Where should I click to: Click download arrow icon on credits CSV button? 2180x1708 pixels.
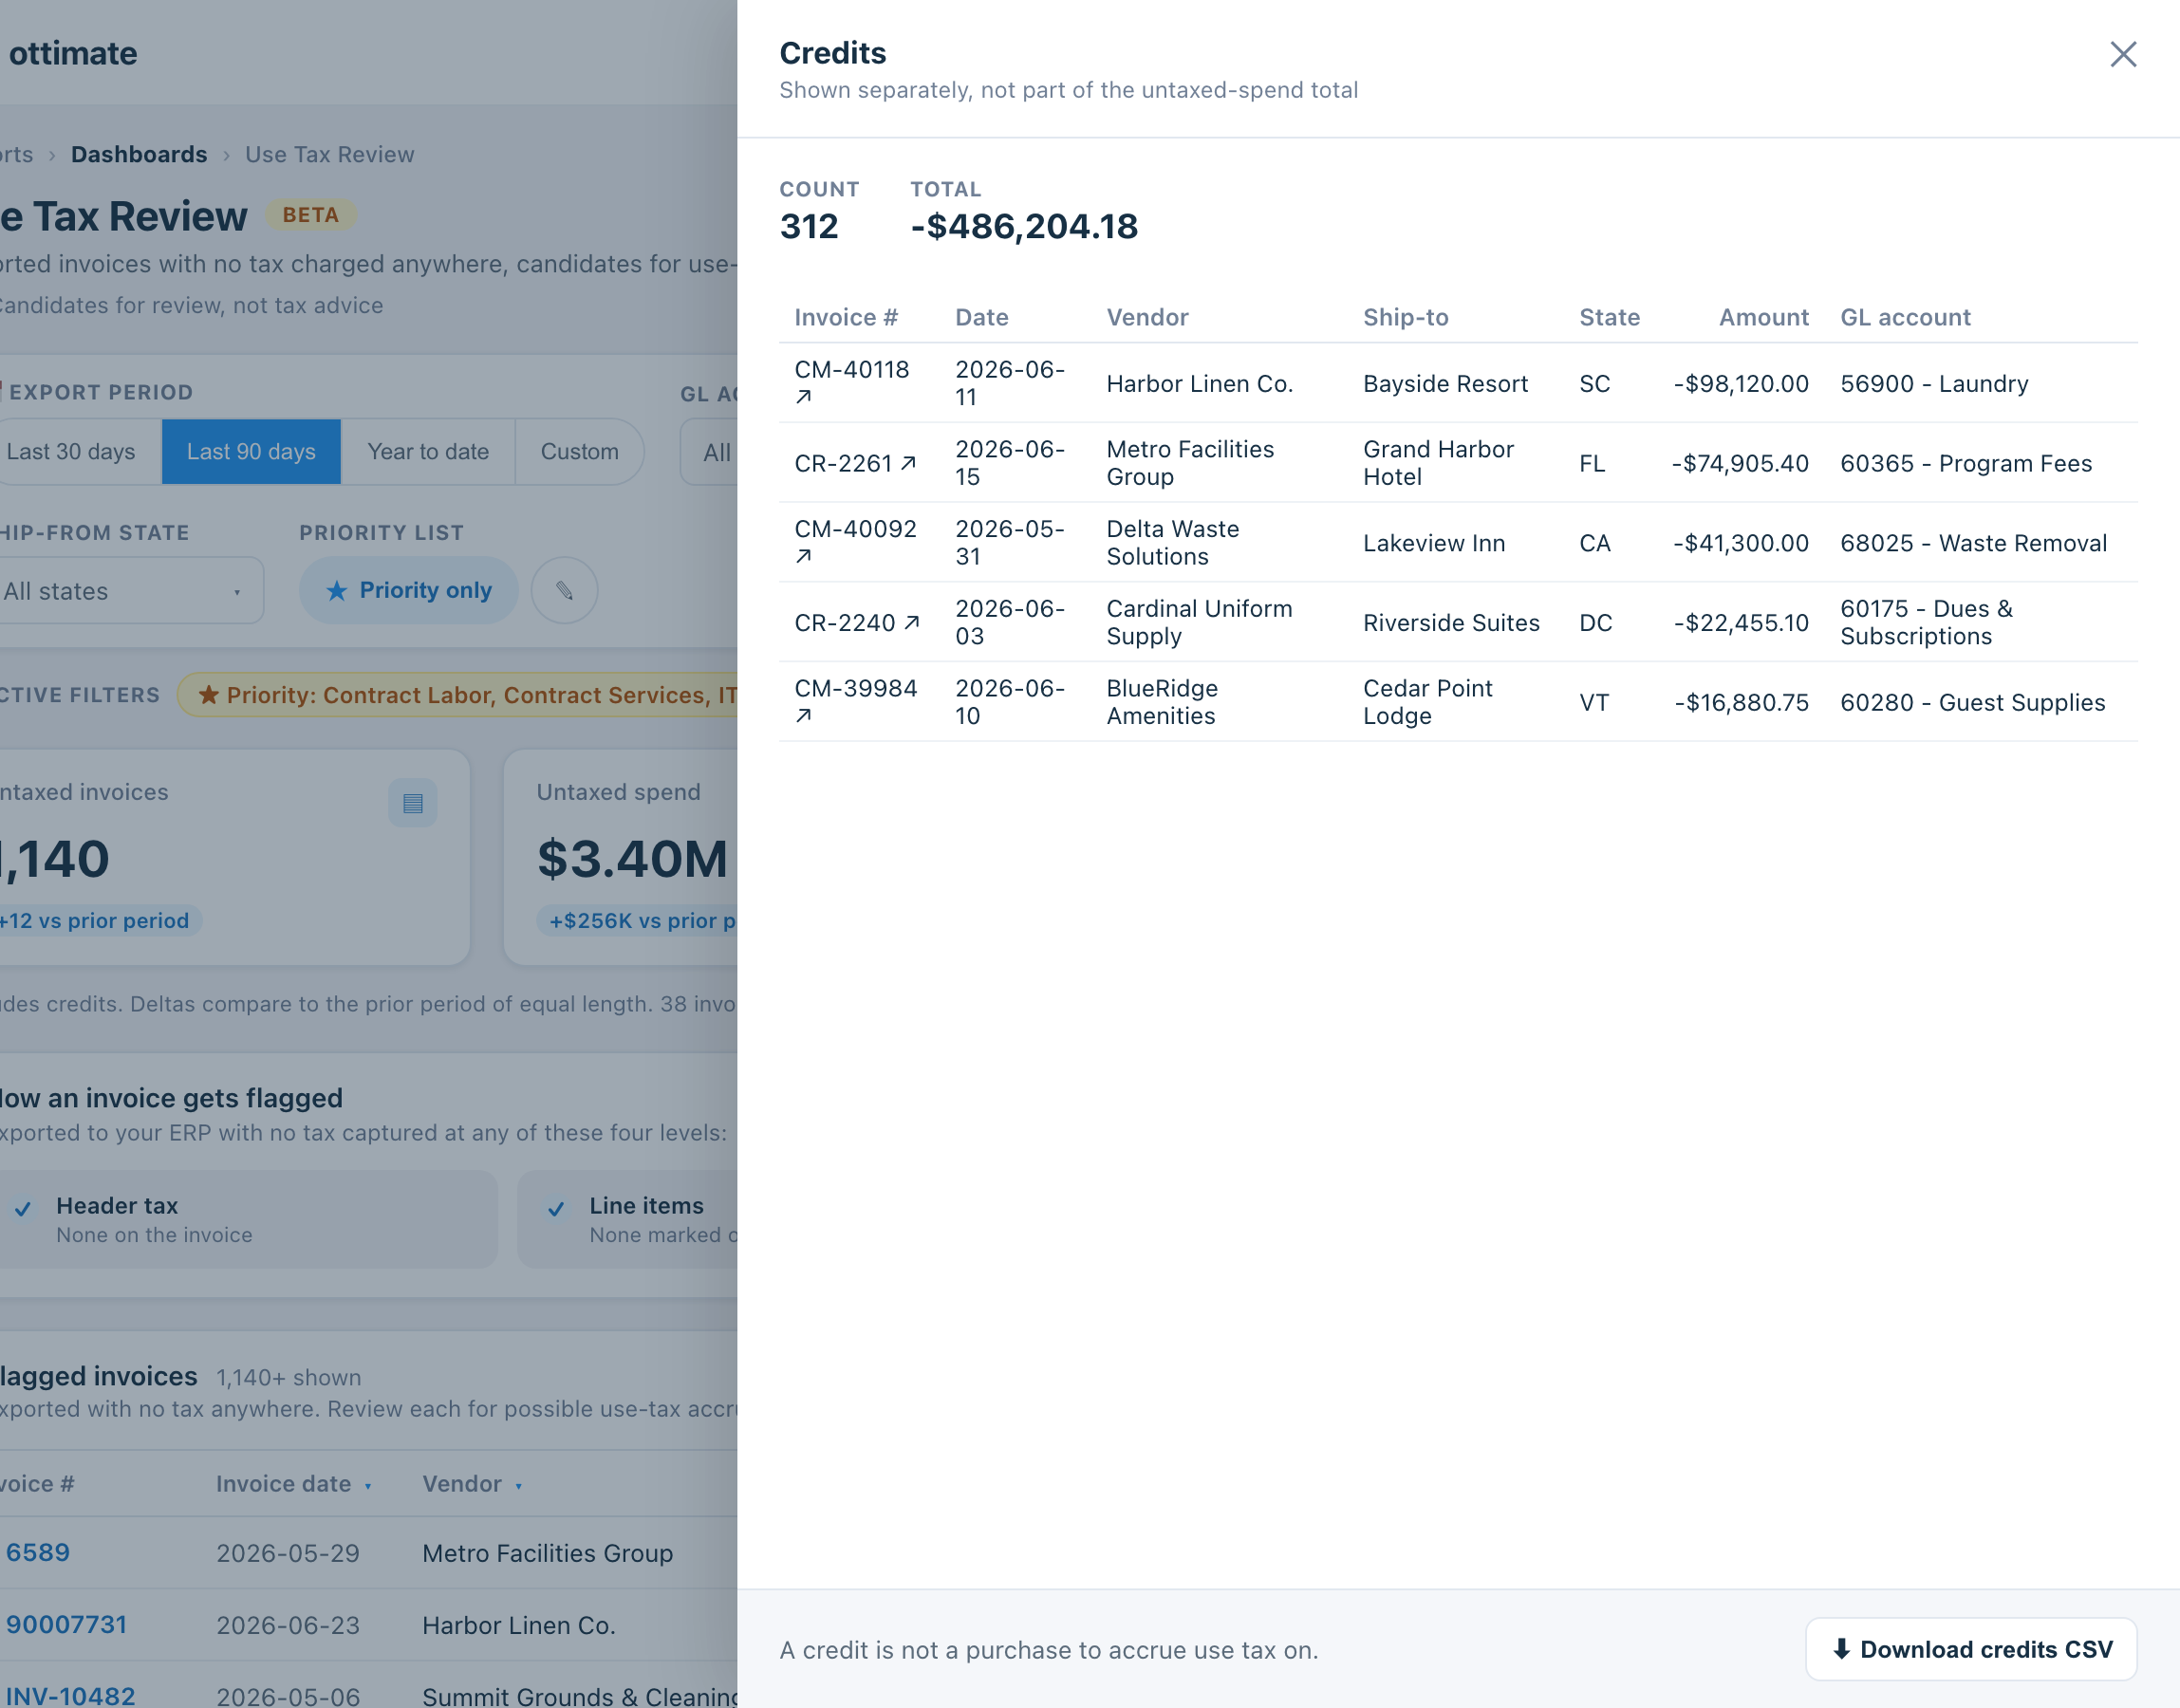pos(1841,1649)
